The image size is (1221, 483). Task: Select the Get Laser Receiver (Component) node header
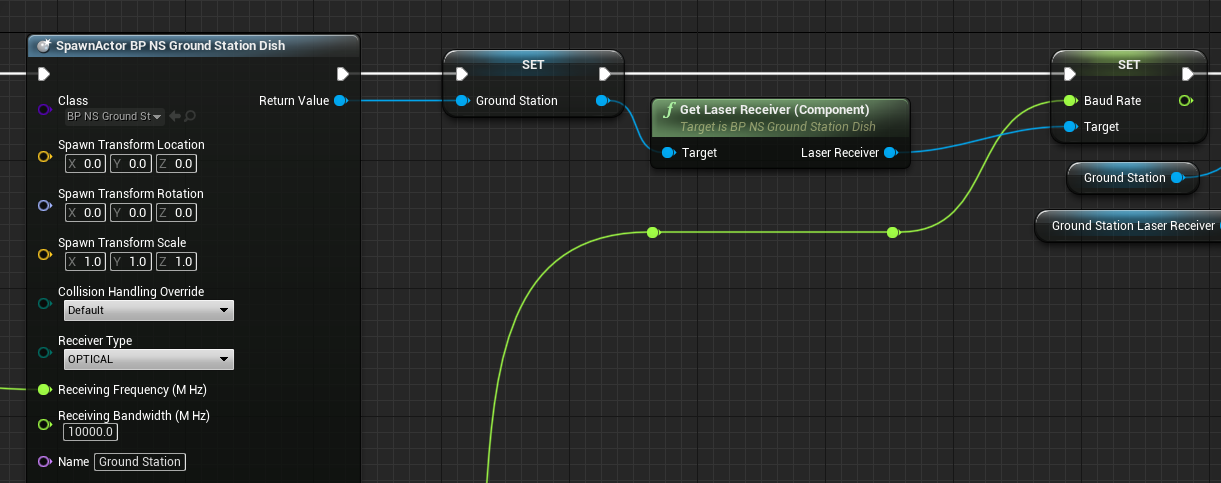click(774, 110)
